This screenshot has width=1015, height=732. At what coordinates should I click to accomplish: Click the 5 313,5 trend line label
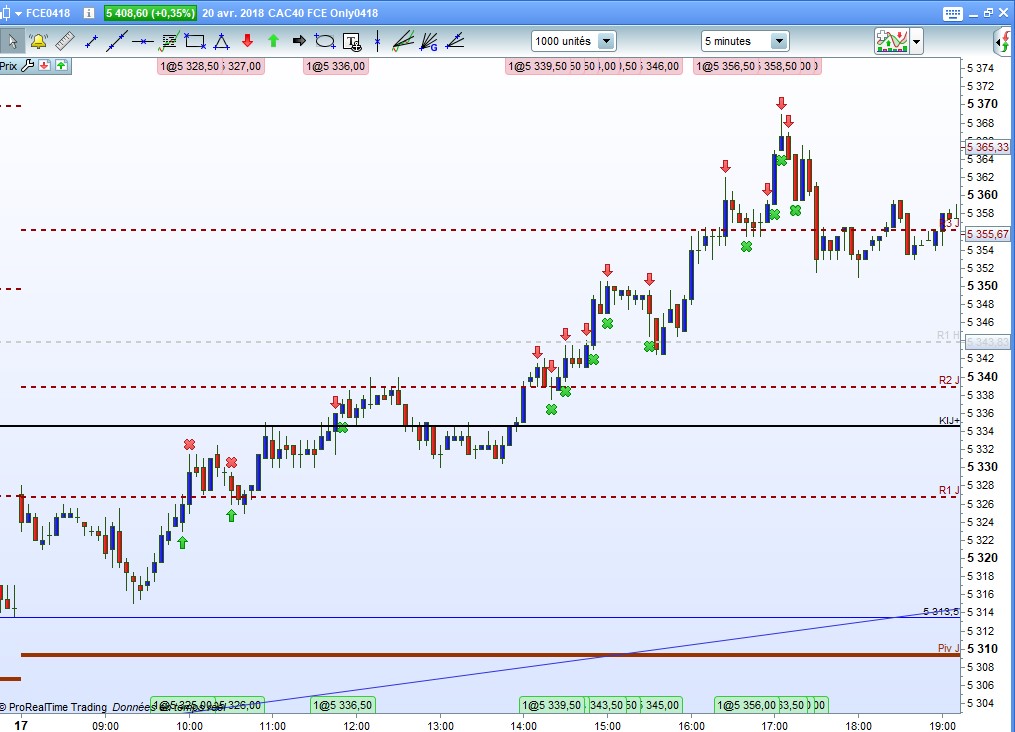pyautogui.click(x=941, y=611)
